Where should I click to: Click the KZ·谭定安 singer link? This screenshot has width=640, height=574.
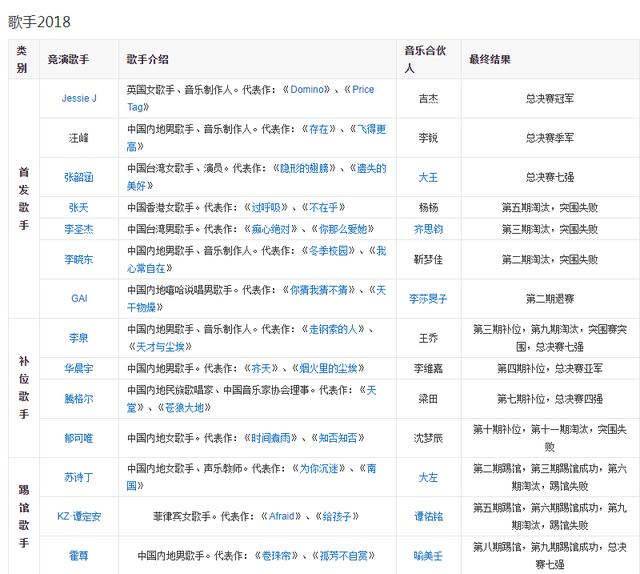79,516
